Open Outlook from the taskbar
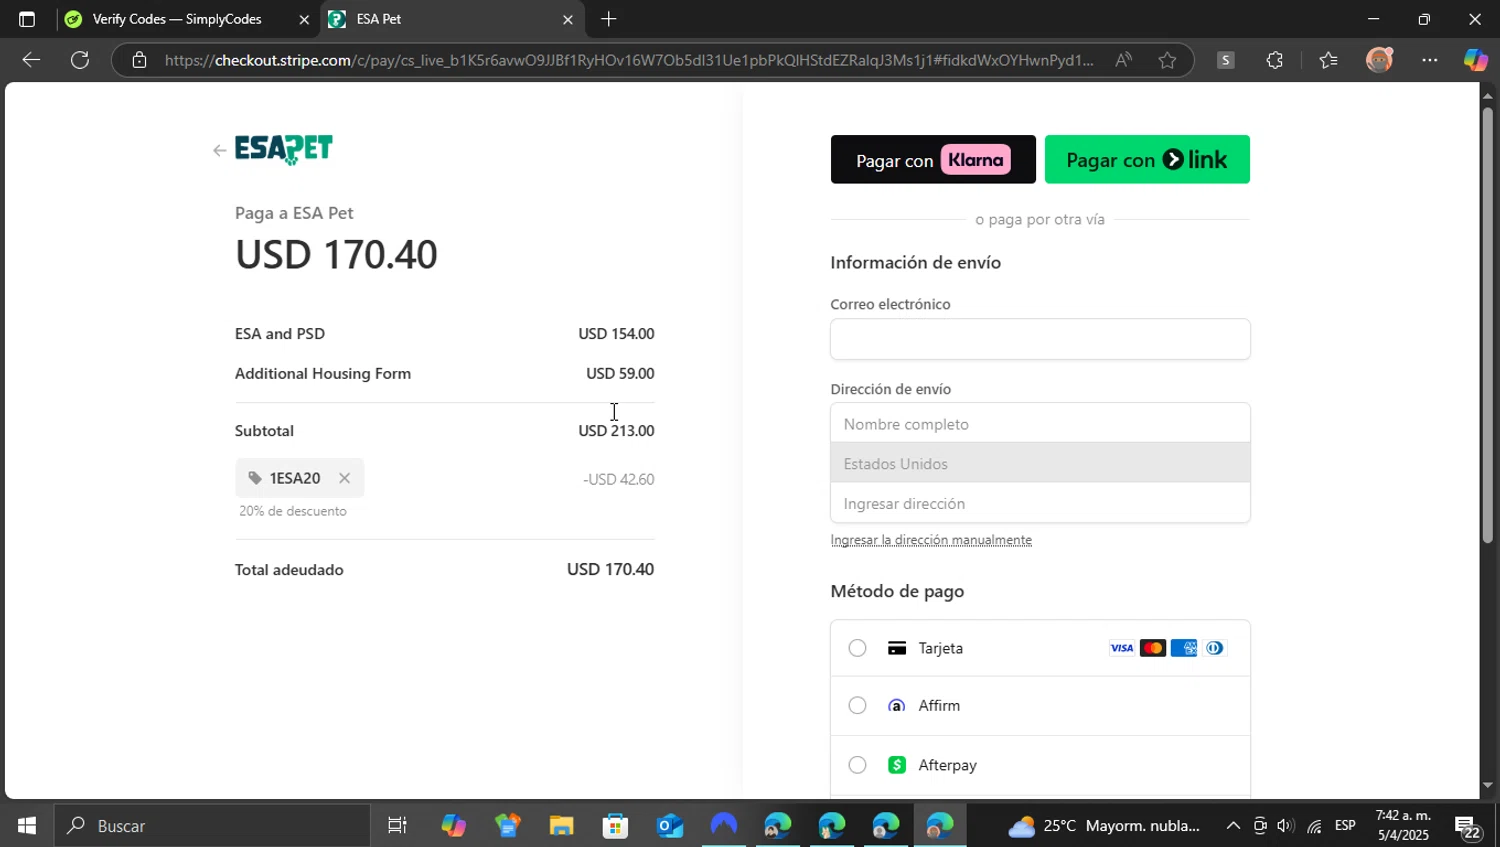Viewport: 1500px width, 847px height. 669,826
